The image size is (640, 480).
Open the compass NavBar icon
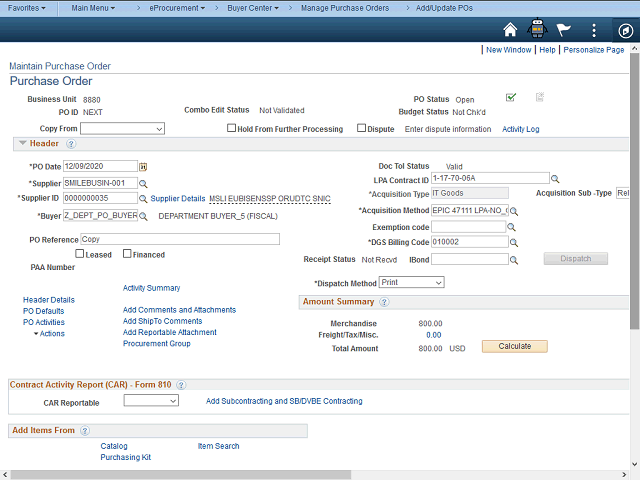[x=624, y=30]
